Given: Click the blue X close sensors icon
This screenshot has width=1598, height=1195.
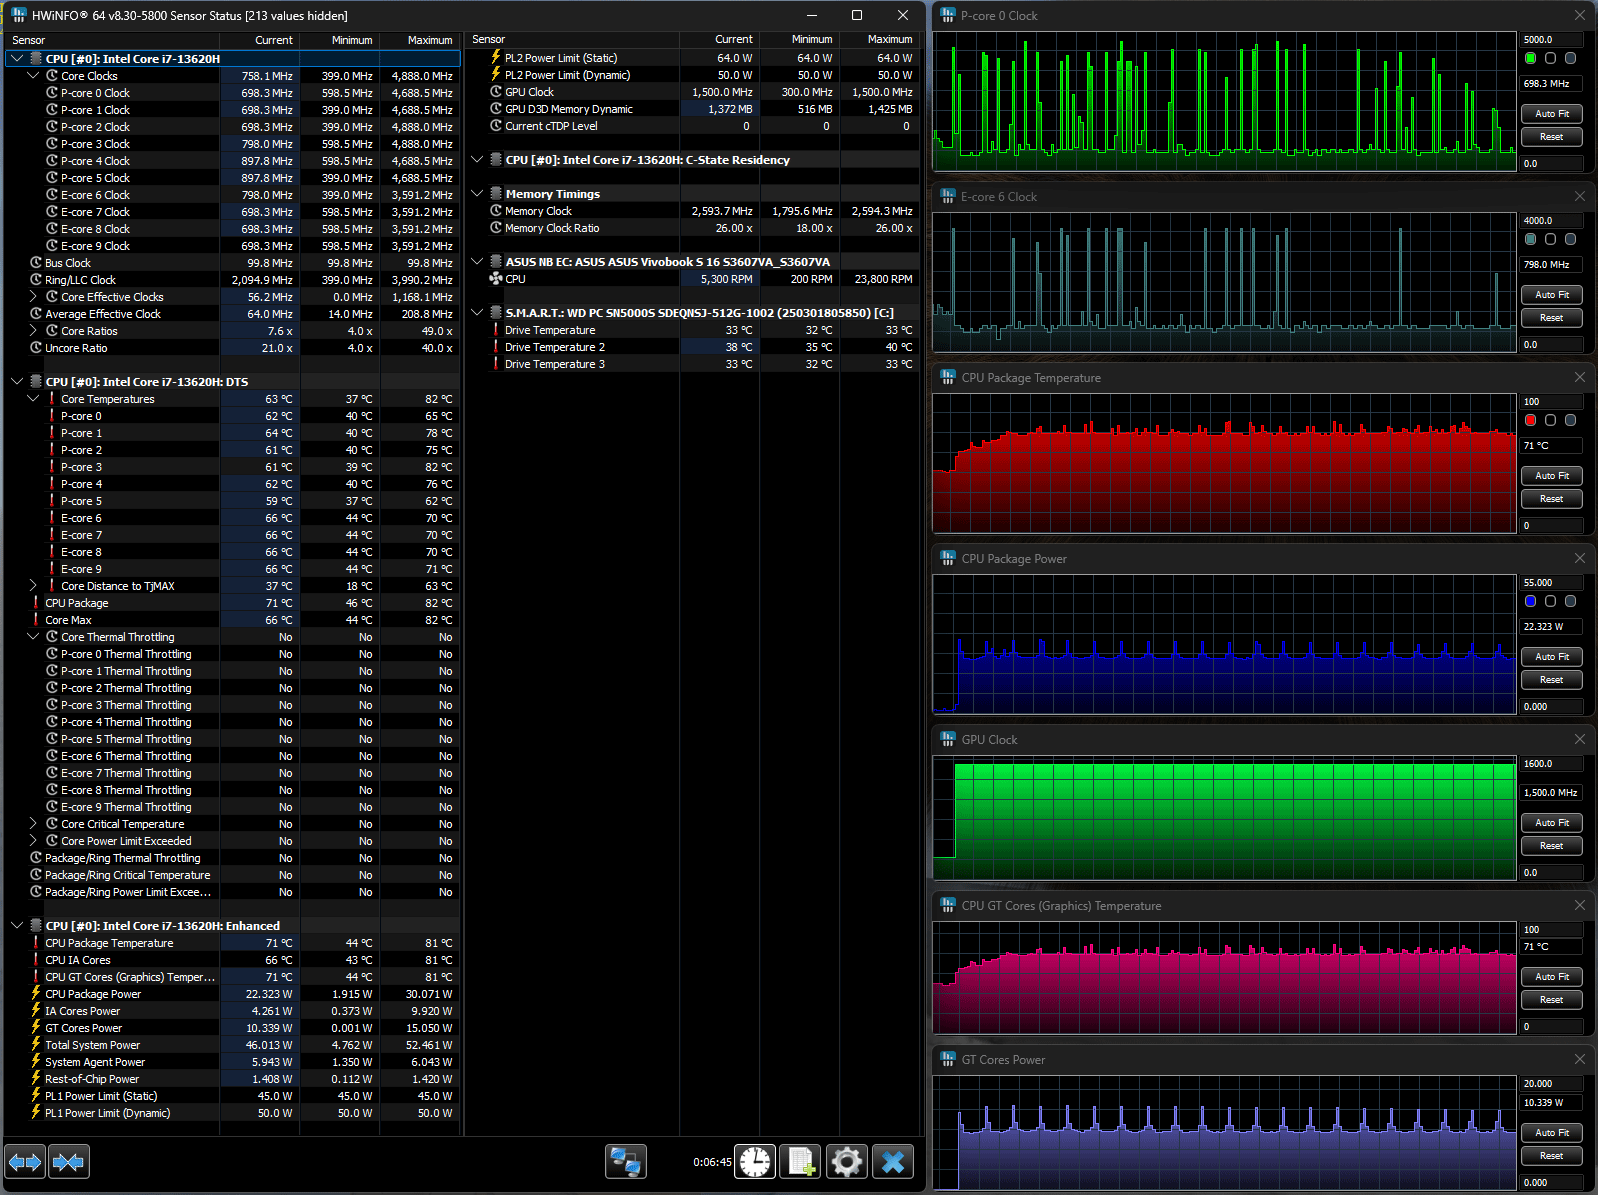Looking at the screenshot, I should point(893,1162).
